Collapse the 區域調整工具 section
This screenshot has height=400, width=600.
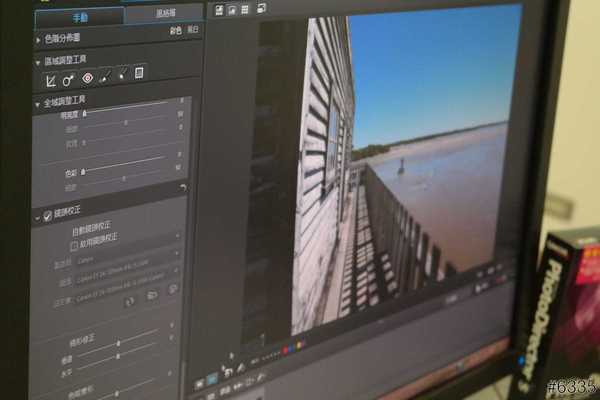37,61
